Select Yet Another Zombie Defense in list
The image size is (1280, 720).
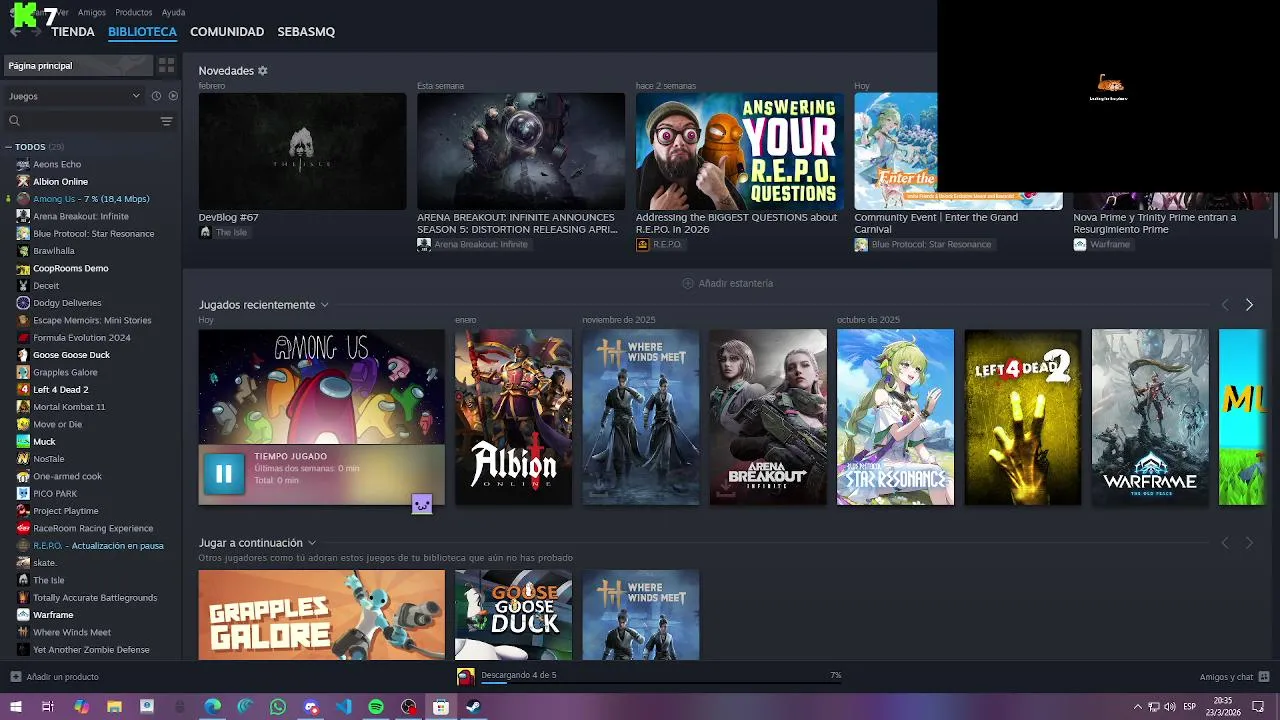click(92, 650)
